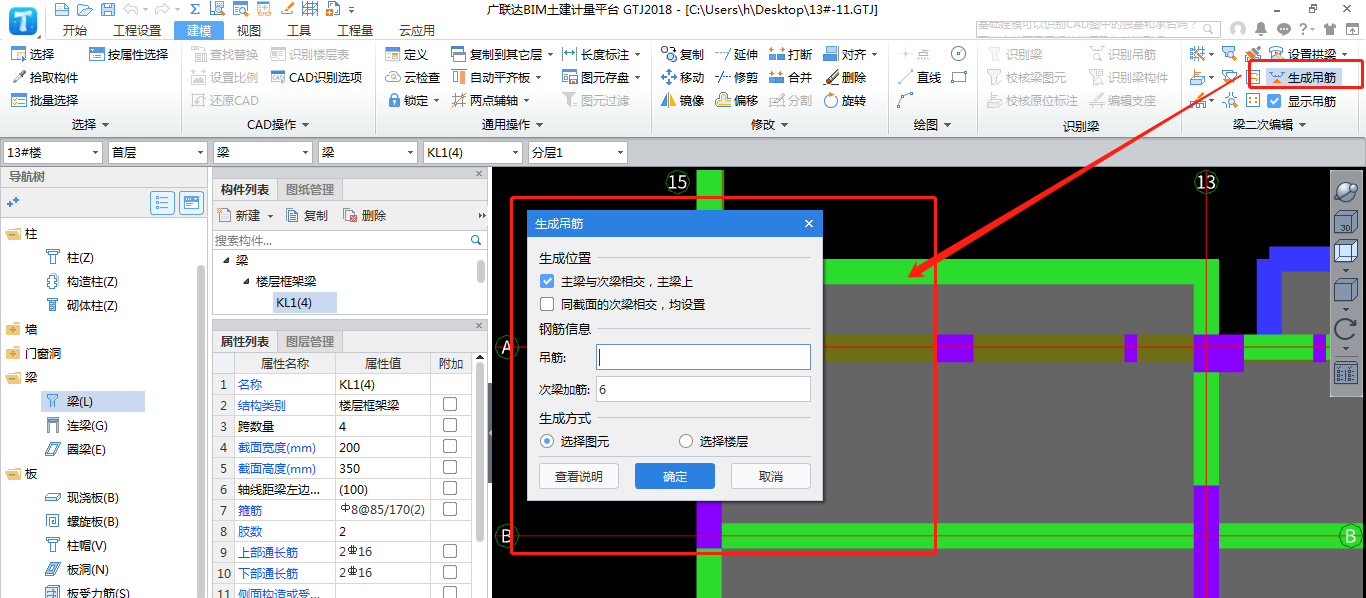This screenshot has height=598, width=1366.
Task: Click the 云检查 cloud check tool
Action: tap(412, 77)
